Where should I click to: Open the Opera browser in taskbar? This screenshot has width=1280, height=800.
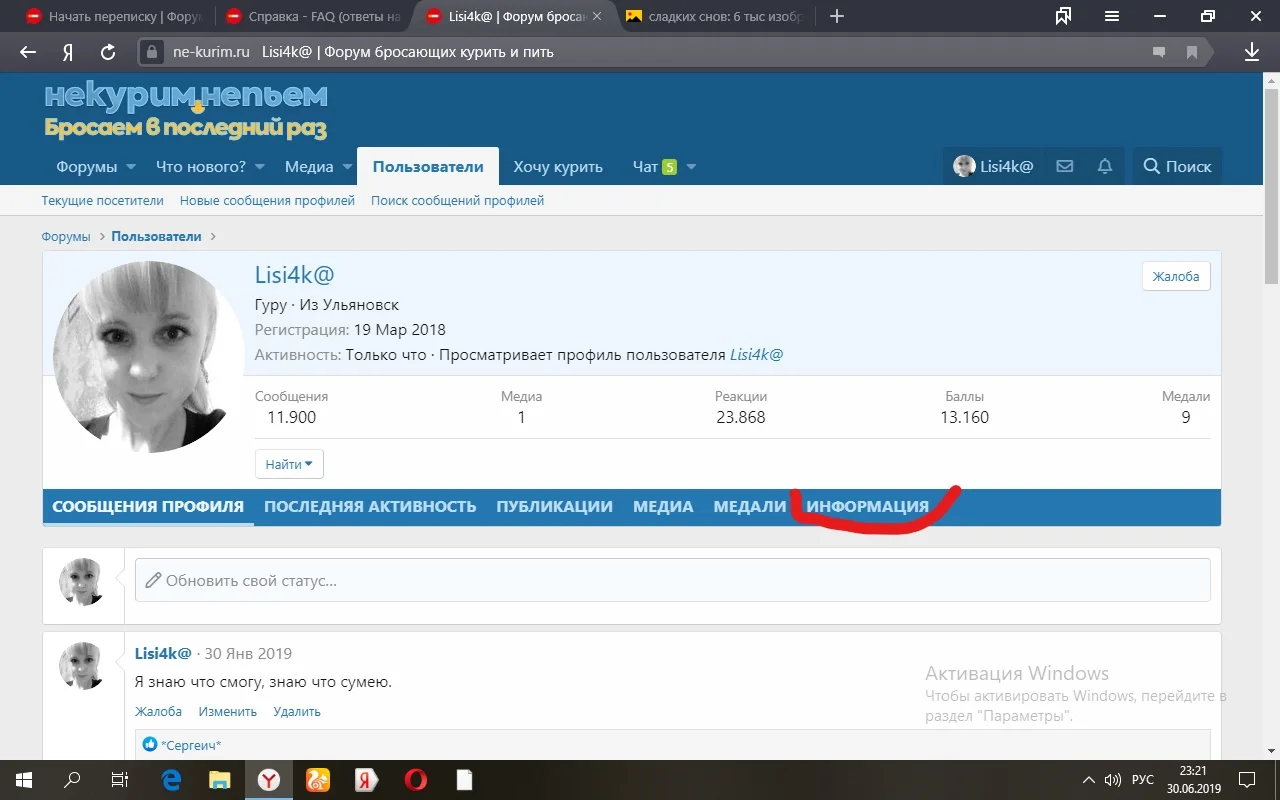[x=415, y=780]
